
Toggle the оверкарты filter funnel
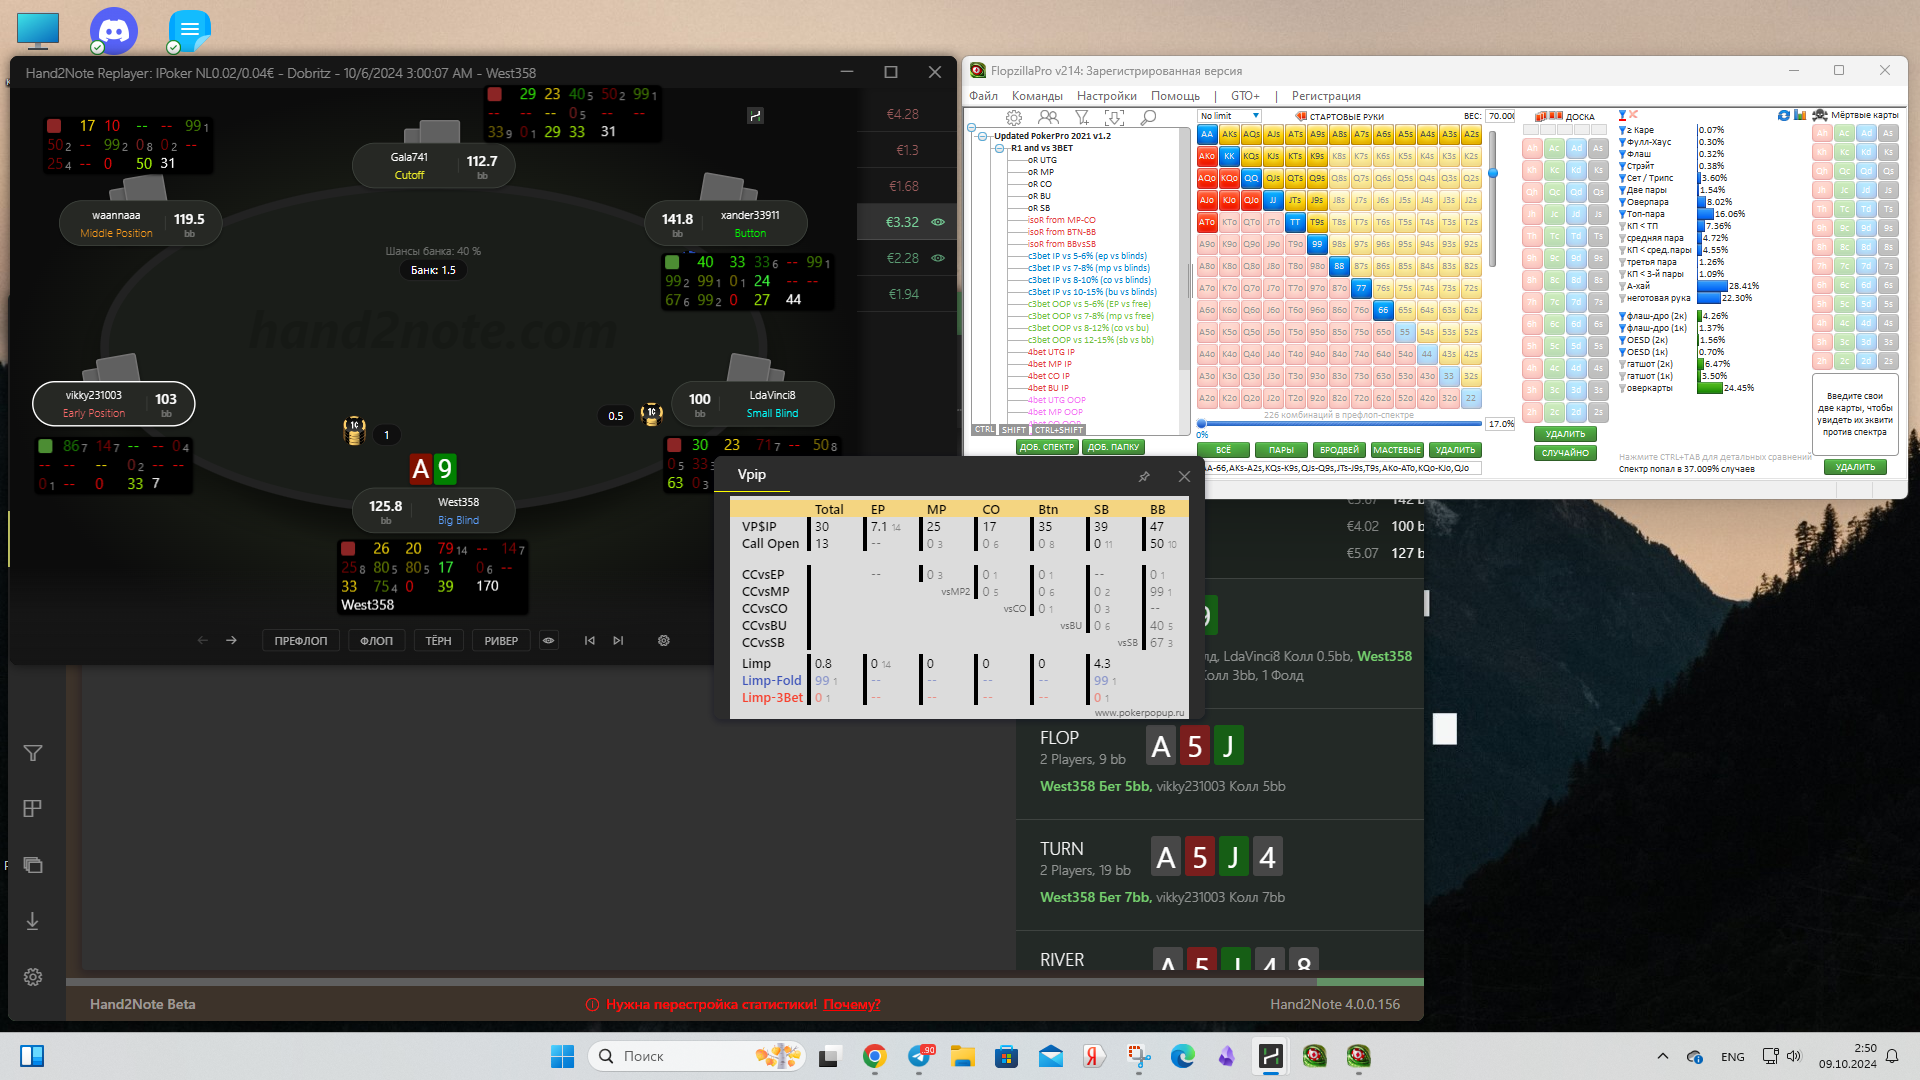click(1622, 388)
